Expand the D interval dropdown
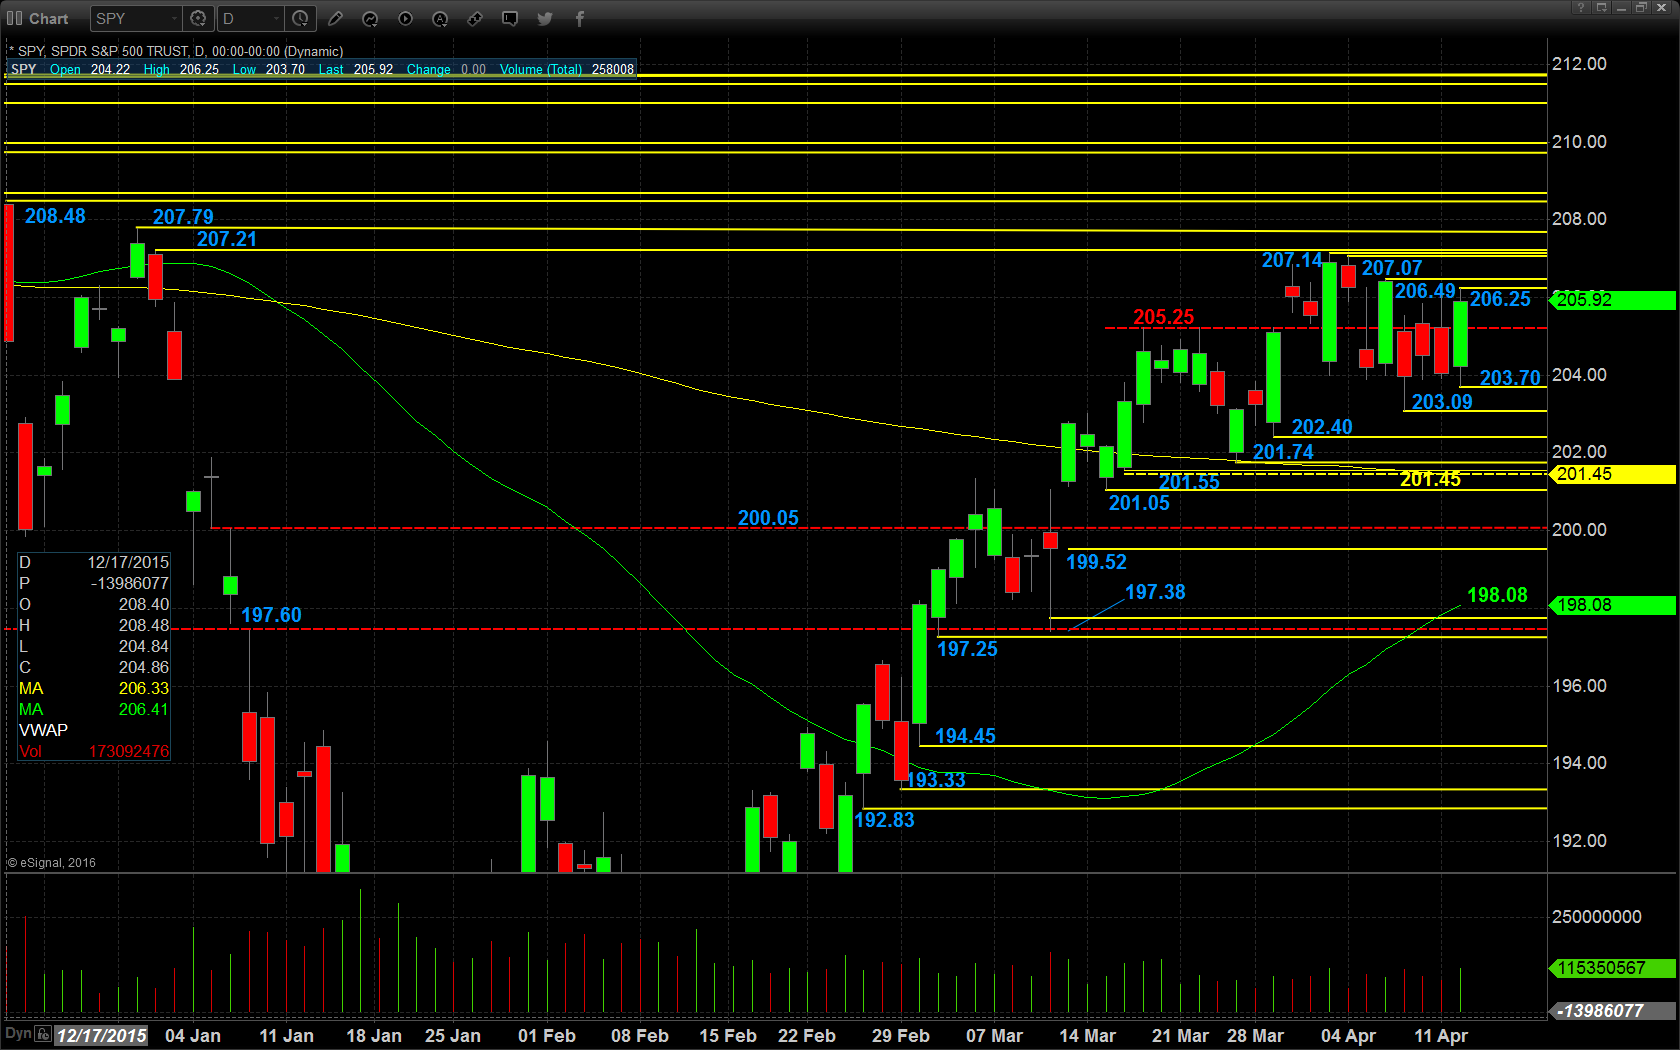The image size is (1680, 1050). 276,18
